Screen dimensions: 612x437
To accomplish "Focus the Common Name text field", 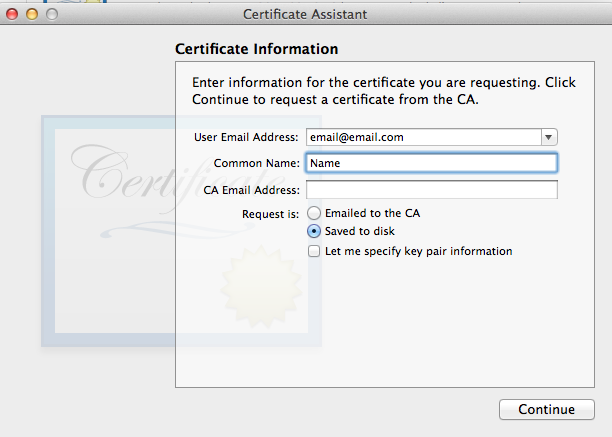I will point(432,163).
